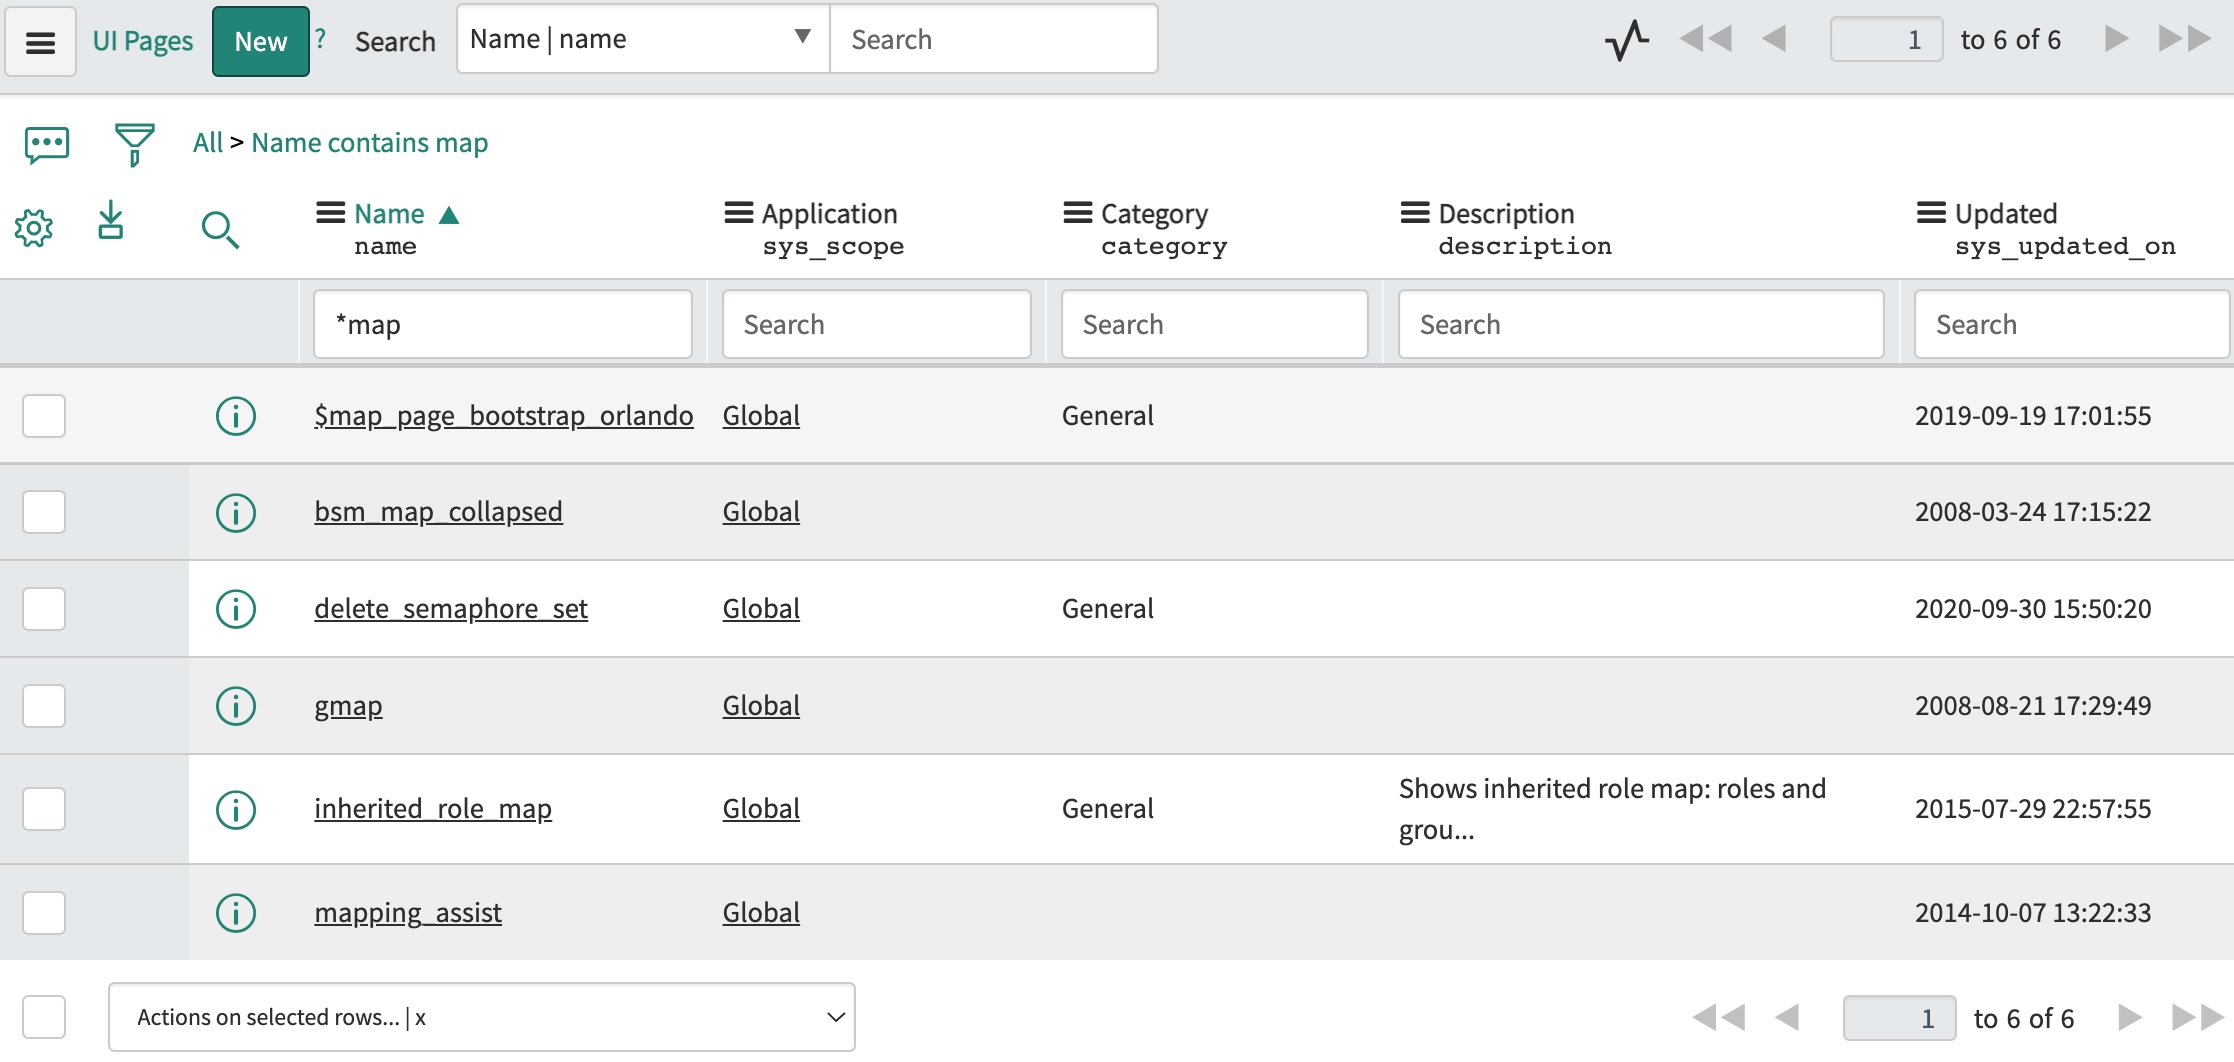The width and height of the screenshot is (2234, 1062).
Task: Select the delete_semaphore_set row checkbox
Action: click(44, 609)
